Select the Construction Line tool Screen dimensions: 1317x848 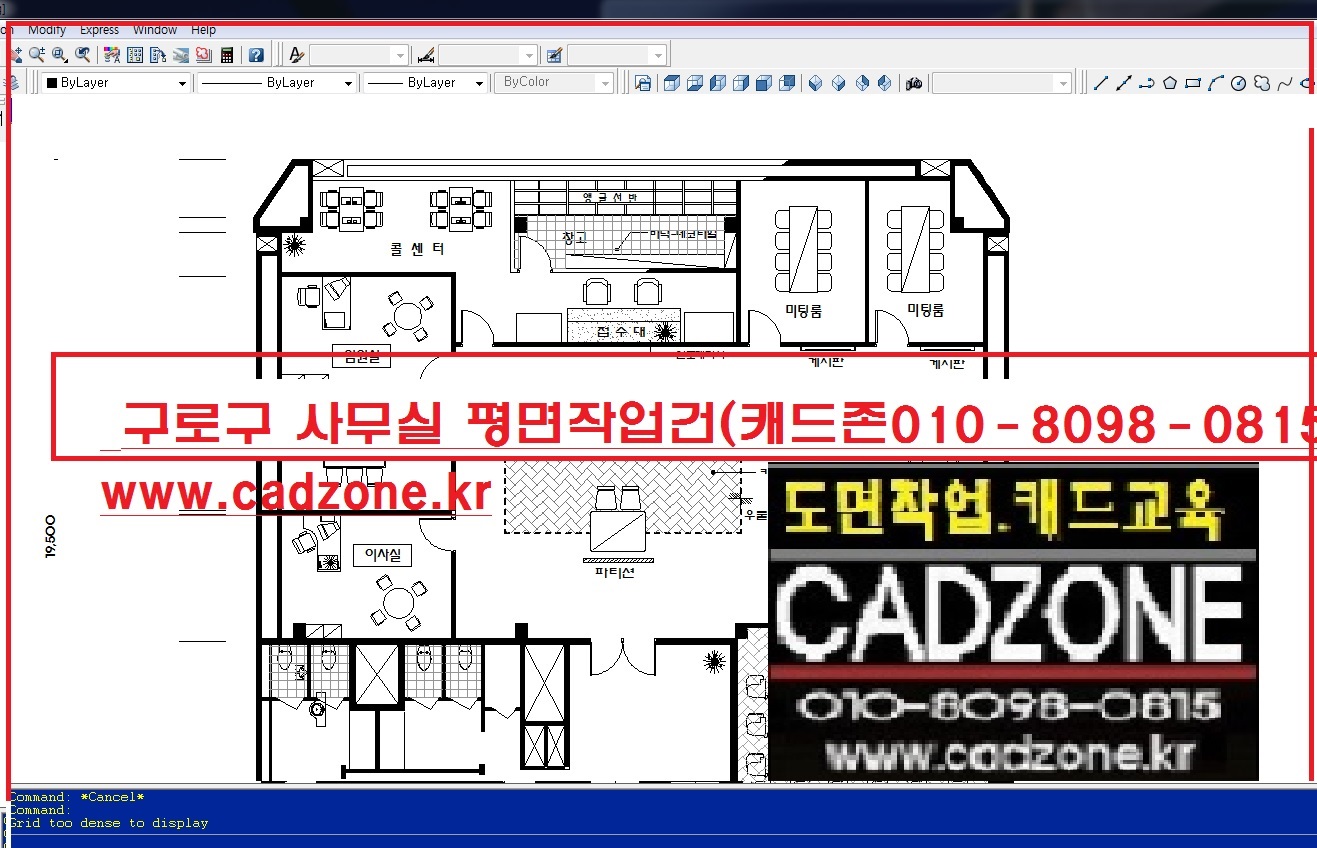tap(1124, 83)
